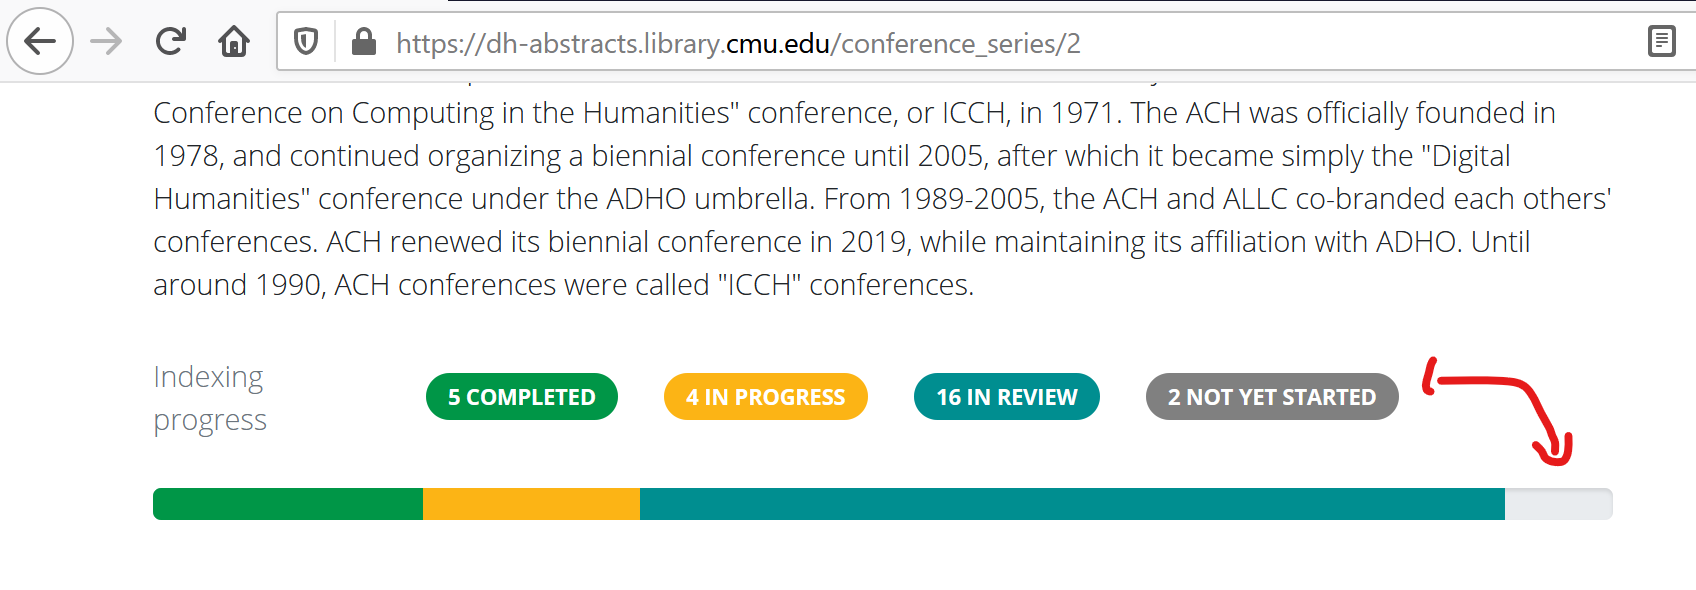Click the grayed forward navigation arrow
The height and width of the screenshot is (590, 1696).
click(104, 41)
